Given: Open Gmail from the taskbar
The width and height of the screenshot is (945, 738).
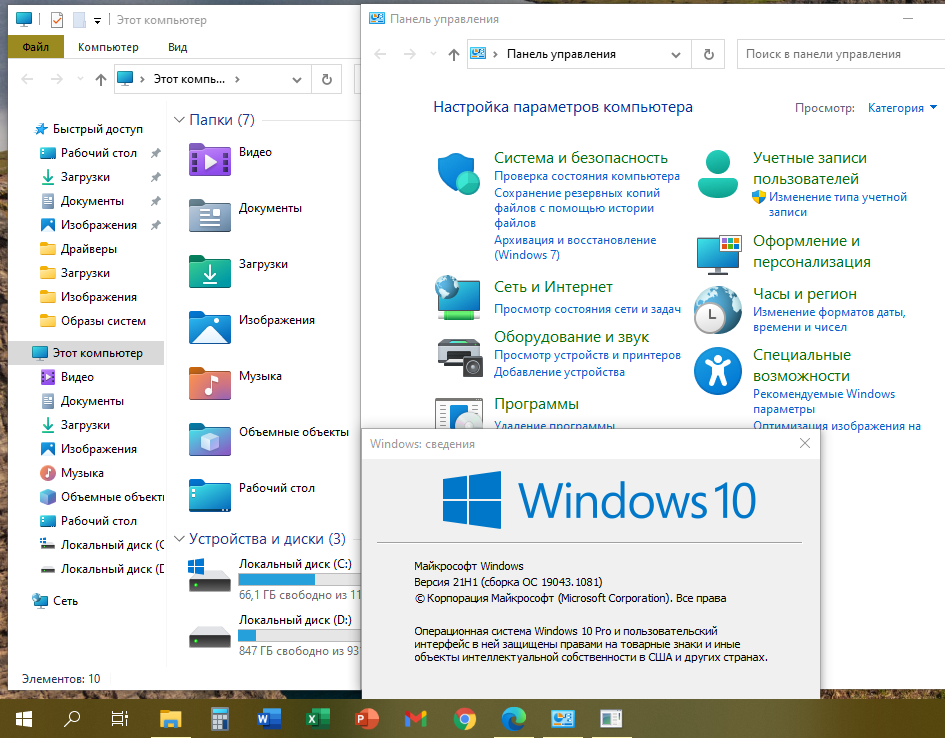Looking at the screenshot, I should [416, 718].
